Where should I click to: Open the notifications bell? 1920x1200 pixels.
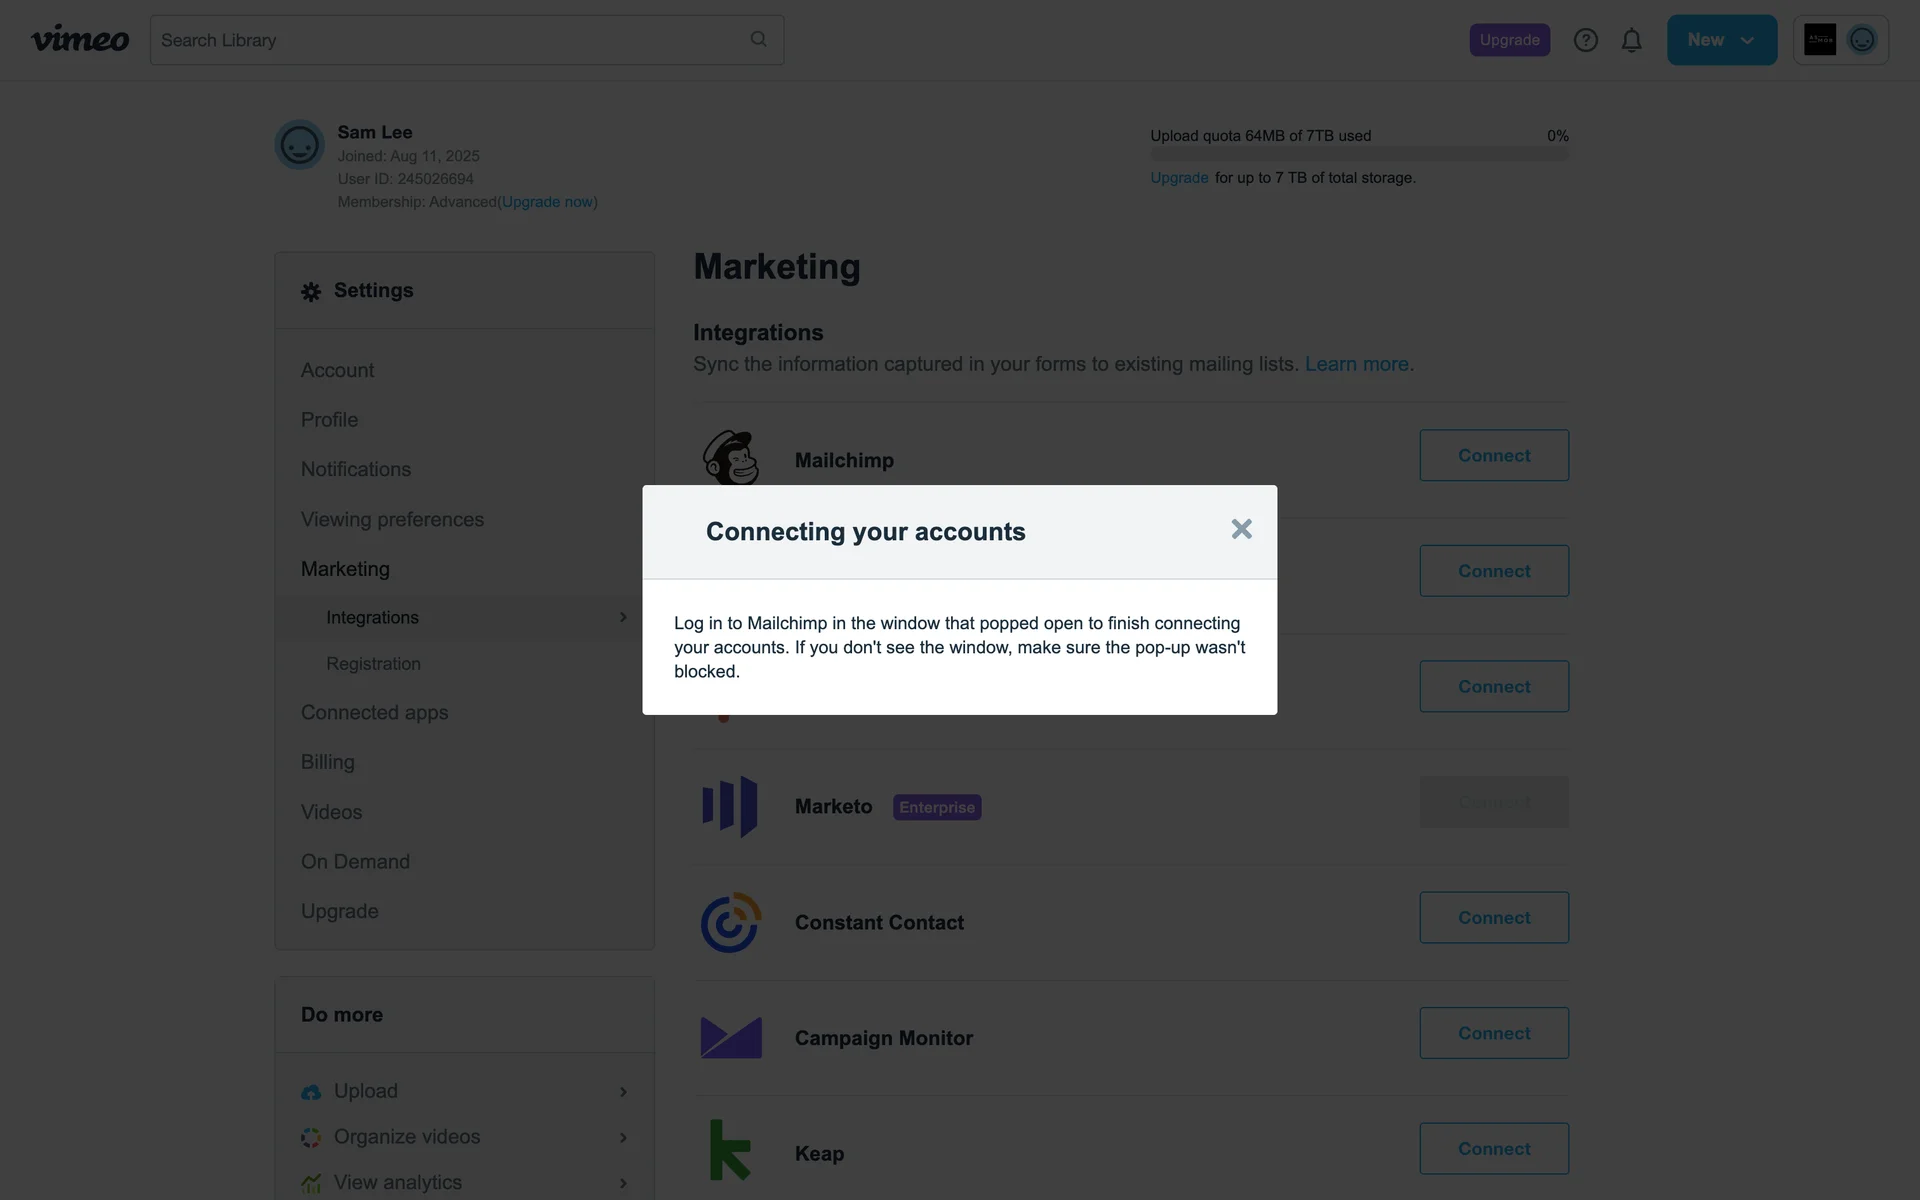[x=1631, y=40]
